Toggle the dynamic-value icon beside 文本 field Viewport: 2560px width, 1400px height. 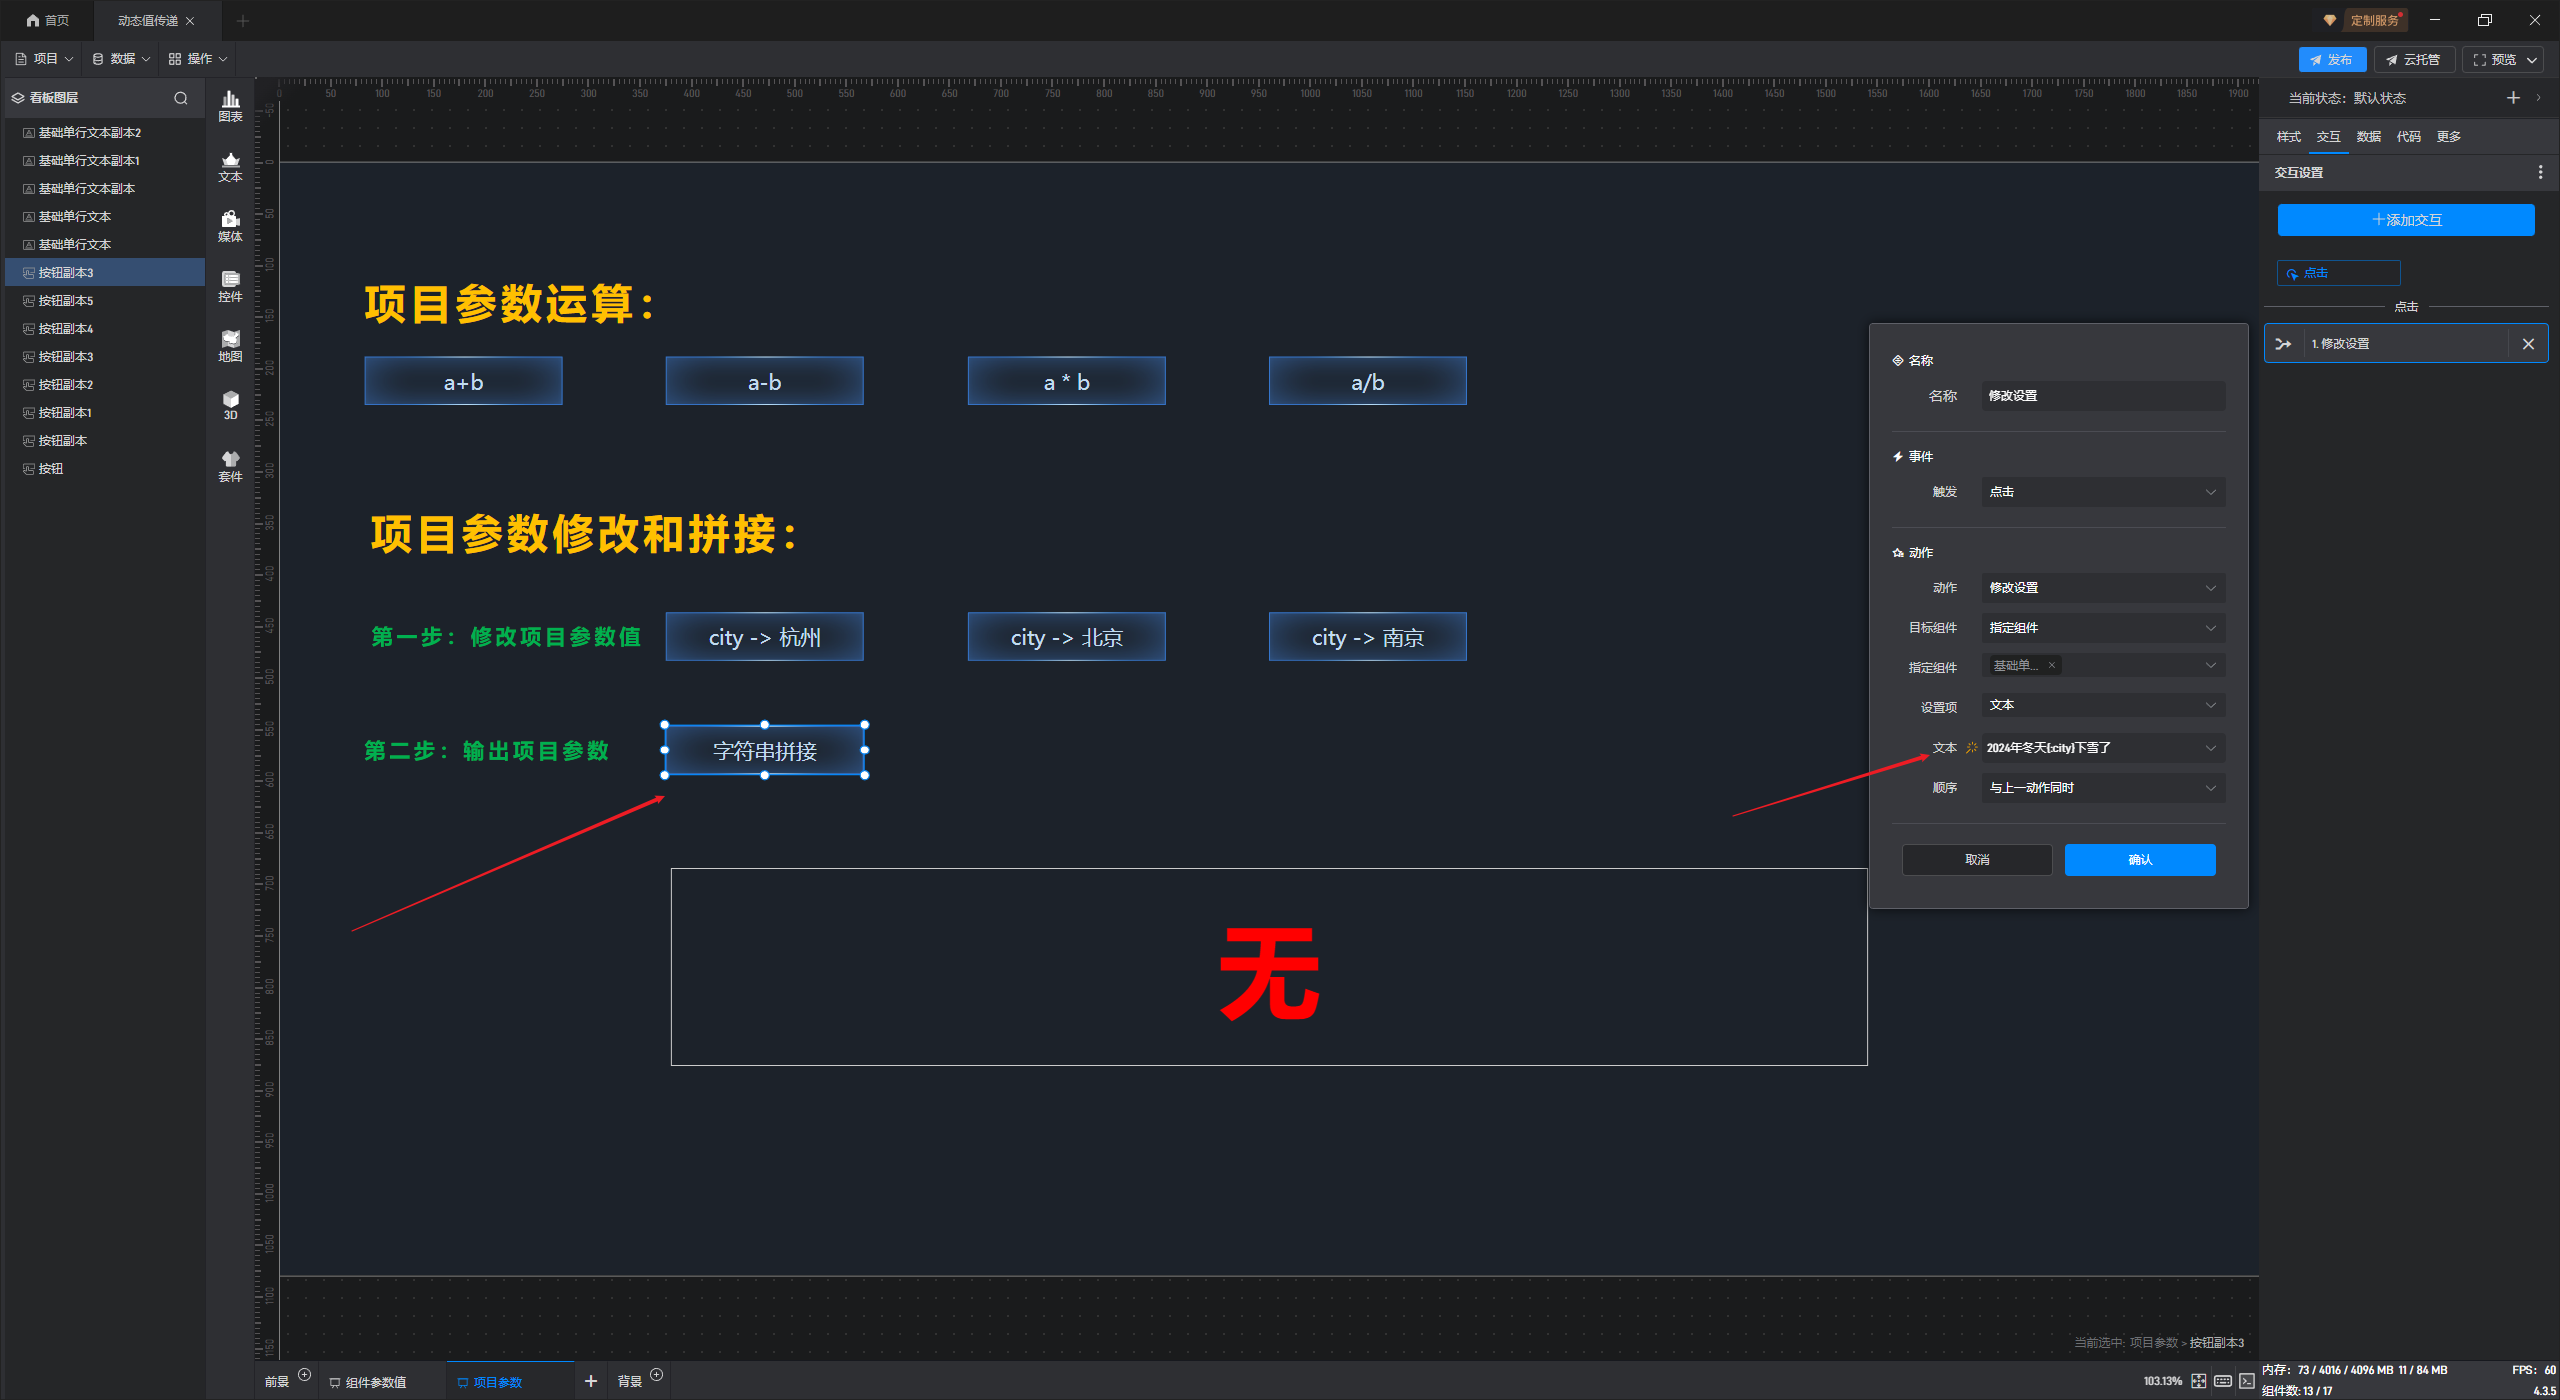(x=1972, y=748)
